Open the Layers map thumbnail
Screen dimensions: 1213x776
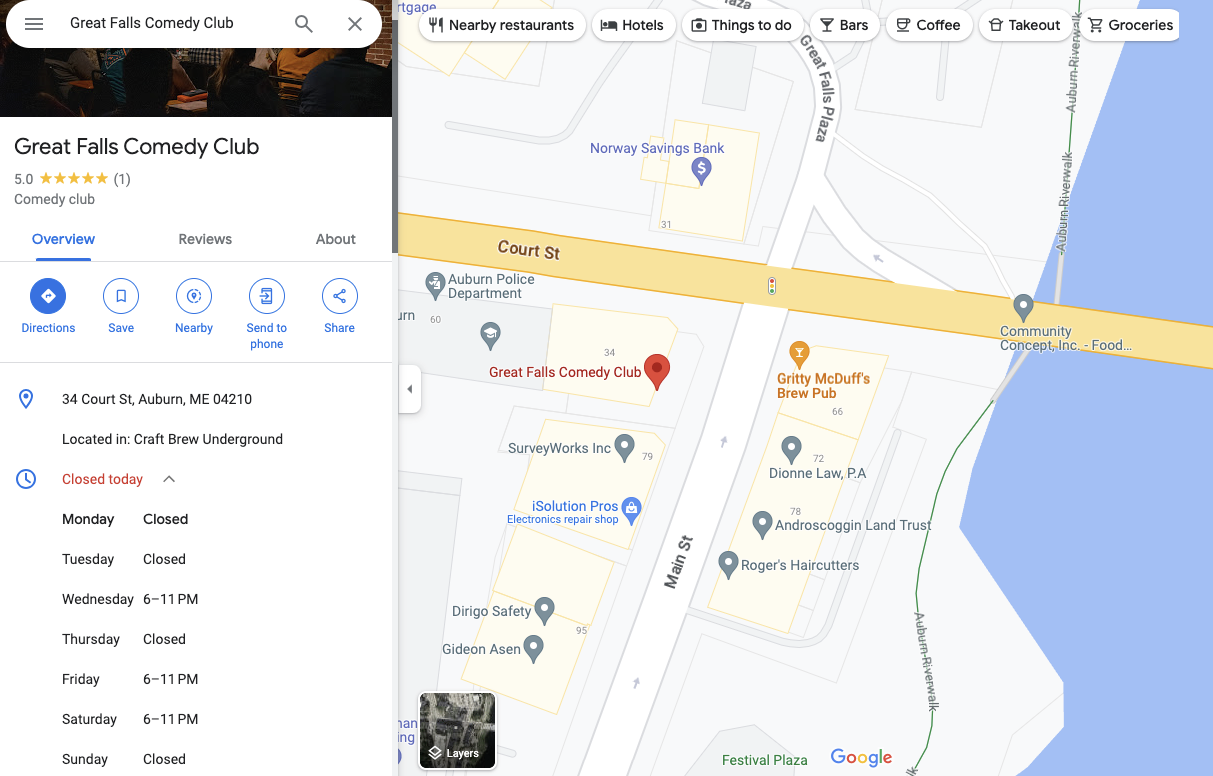[457, 731]
